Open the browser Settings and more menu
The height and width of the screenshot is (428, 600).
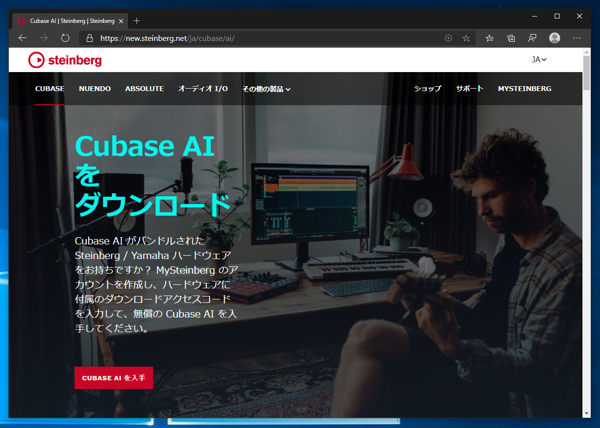click(577, 38)
